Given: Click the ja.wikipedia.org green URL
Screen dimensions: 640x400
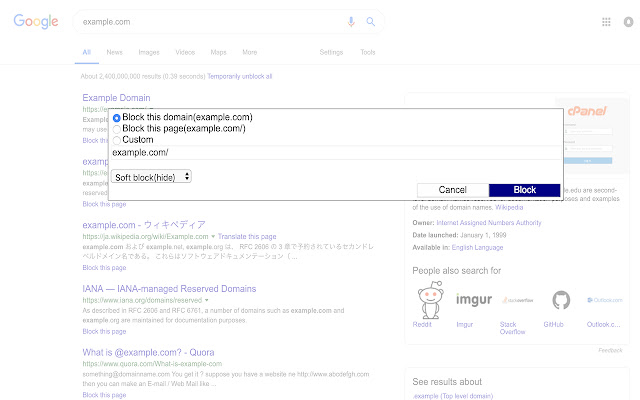Looking at the screenshot, I should [x=145, y=236].
